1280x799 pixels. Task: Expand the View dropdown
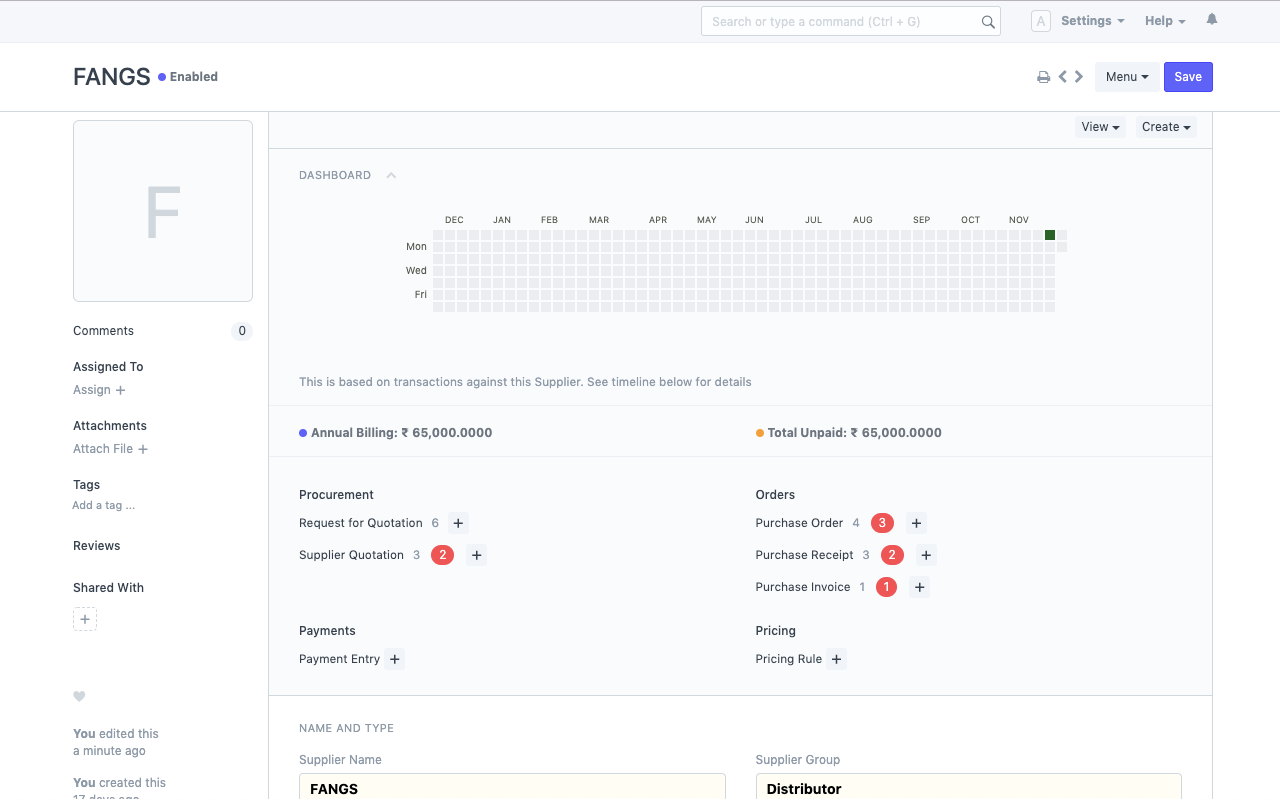(1100, 127)
